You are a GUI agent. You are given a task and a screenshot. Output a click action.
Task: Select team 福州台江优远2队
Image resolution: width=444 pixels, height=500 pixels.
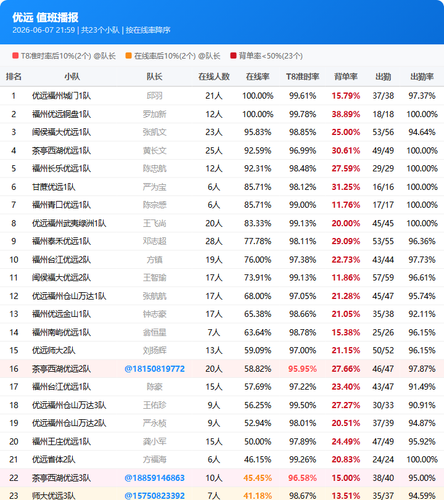61,260
